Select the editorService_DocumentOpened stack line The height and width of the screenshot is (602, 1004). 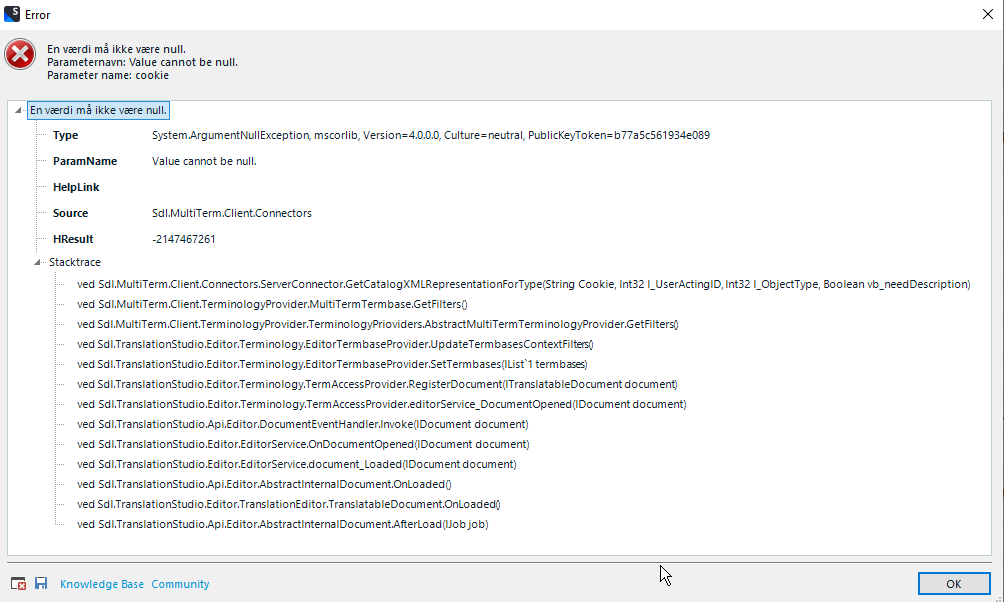pyautogui.click(x=382, y=404)
